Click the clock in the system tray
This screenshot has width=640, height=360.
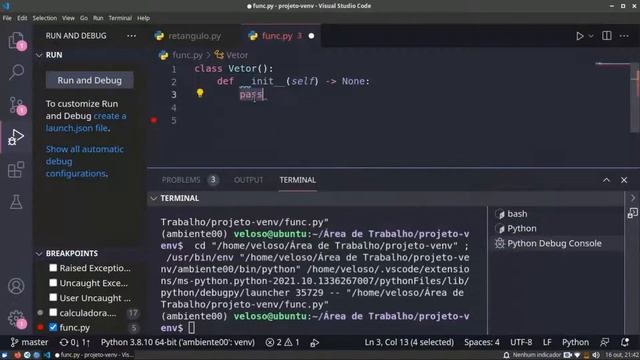pos(622,355)
